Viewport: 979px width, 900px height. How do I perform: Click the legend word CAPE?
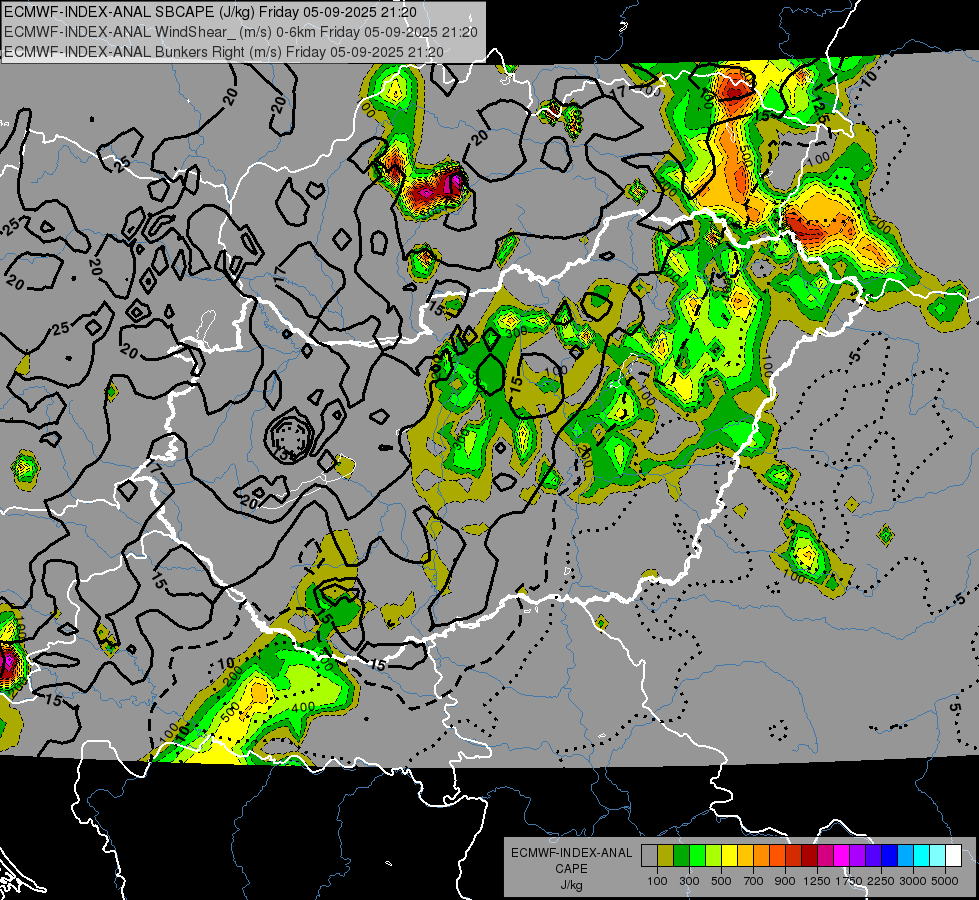click(571, 869)
